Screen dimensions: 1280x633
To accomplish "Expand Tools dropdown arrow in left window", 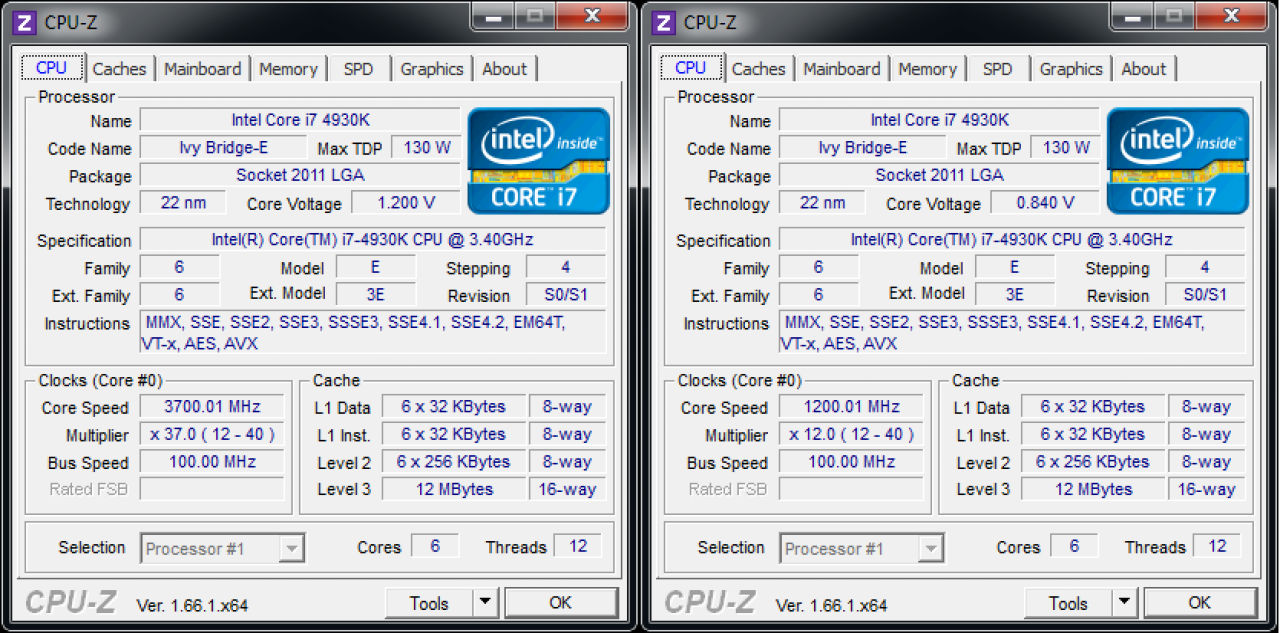I will tap(485, 603).
